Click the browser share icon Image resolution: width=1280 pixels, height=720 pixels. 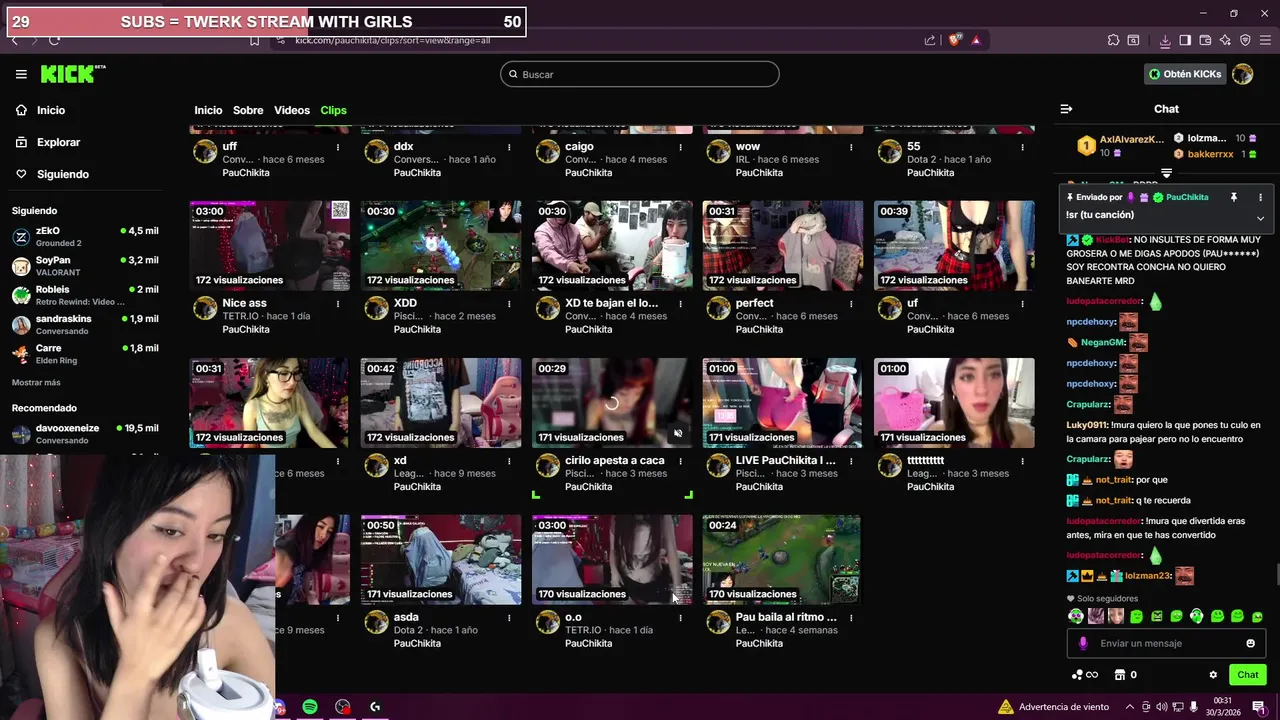point(930,40)
